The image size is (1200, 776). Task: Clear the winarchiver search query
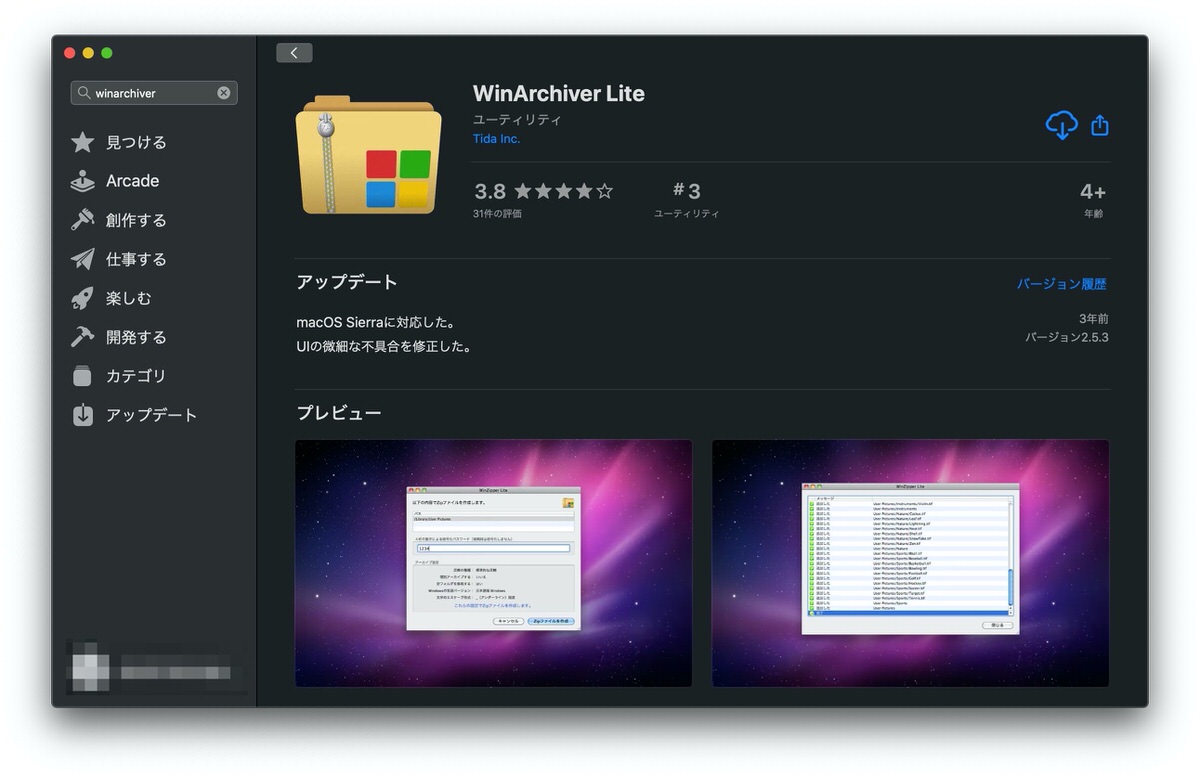224,92
